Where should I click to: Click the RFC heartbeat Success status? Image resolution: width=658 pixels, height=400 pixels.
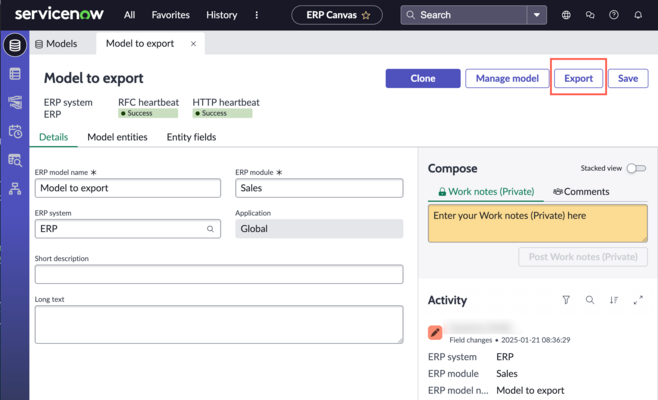[148, 113]
